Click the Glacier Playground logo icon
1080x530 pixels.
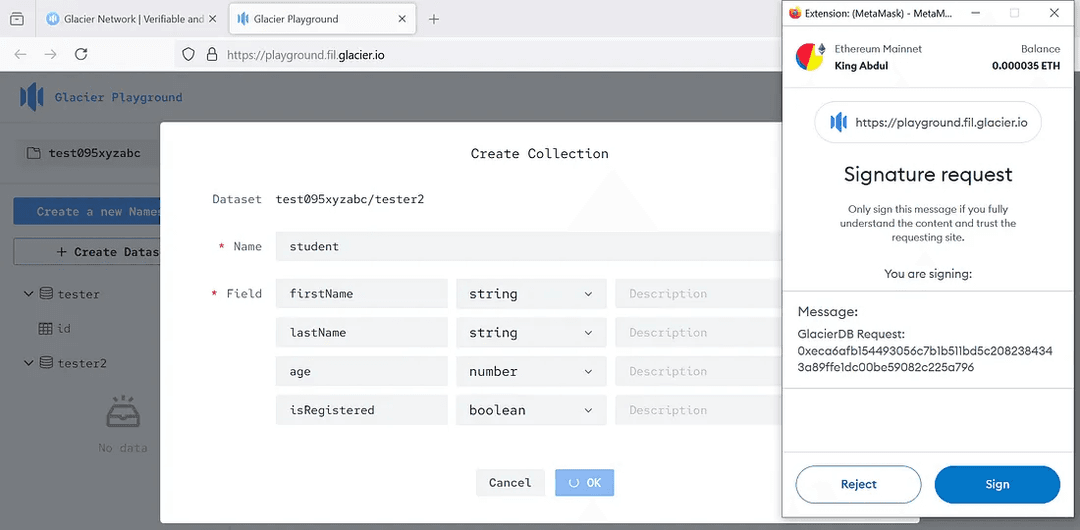[32, 97]
